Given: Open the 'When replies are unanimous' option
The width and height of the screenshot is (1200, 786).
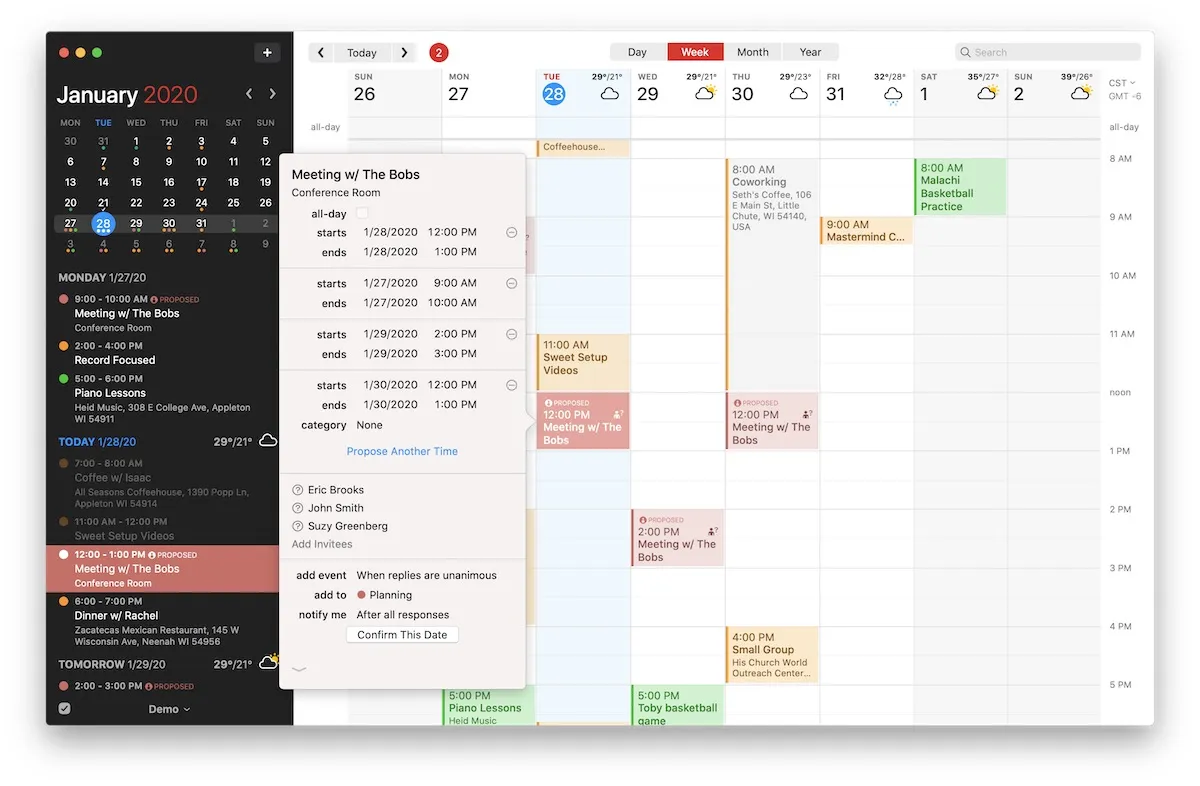Looking at the screenshot, I should point(426,575).
